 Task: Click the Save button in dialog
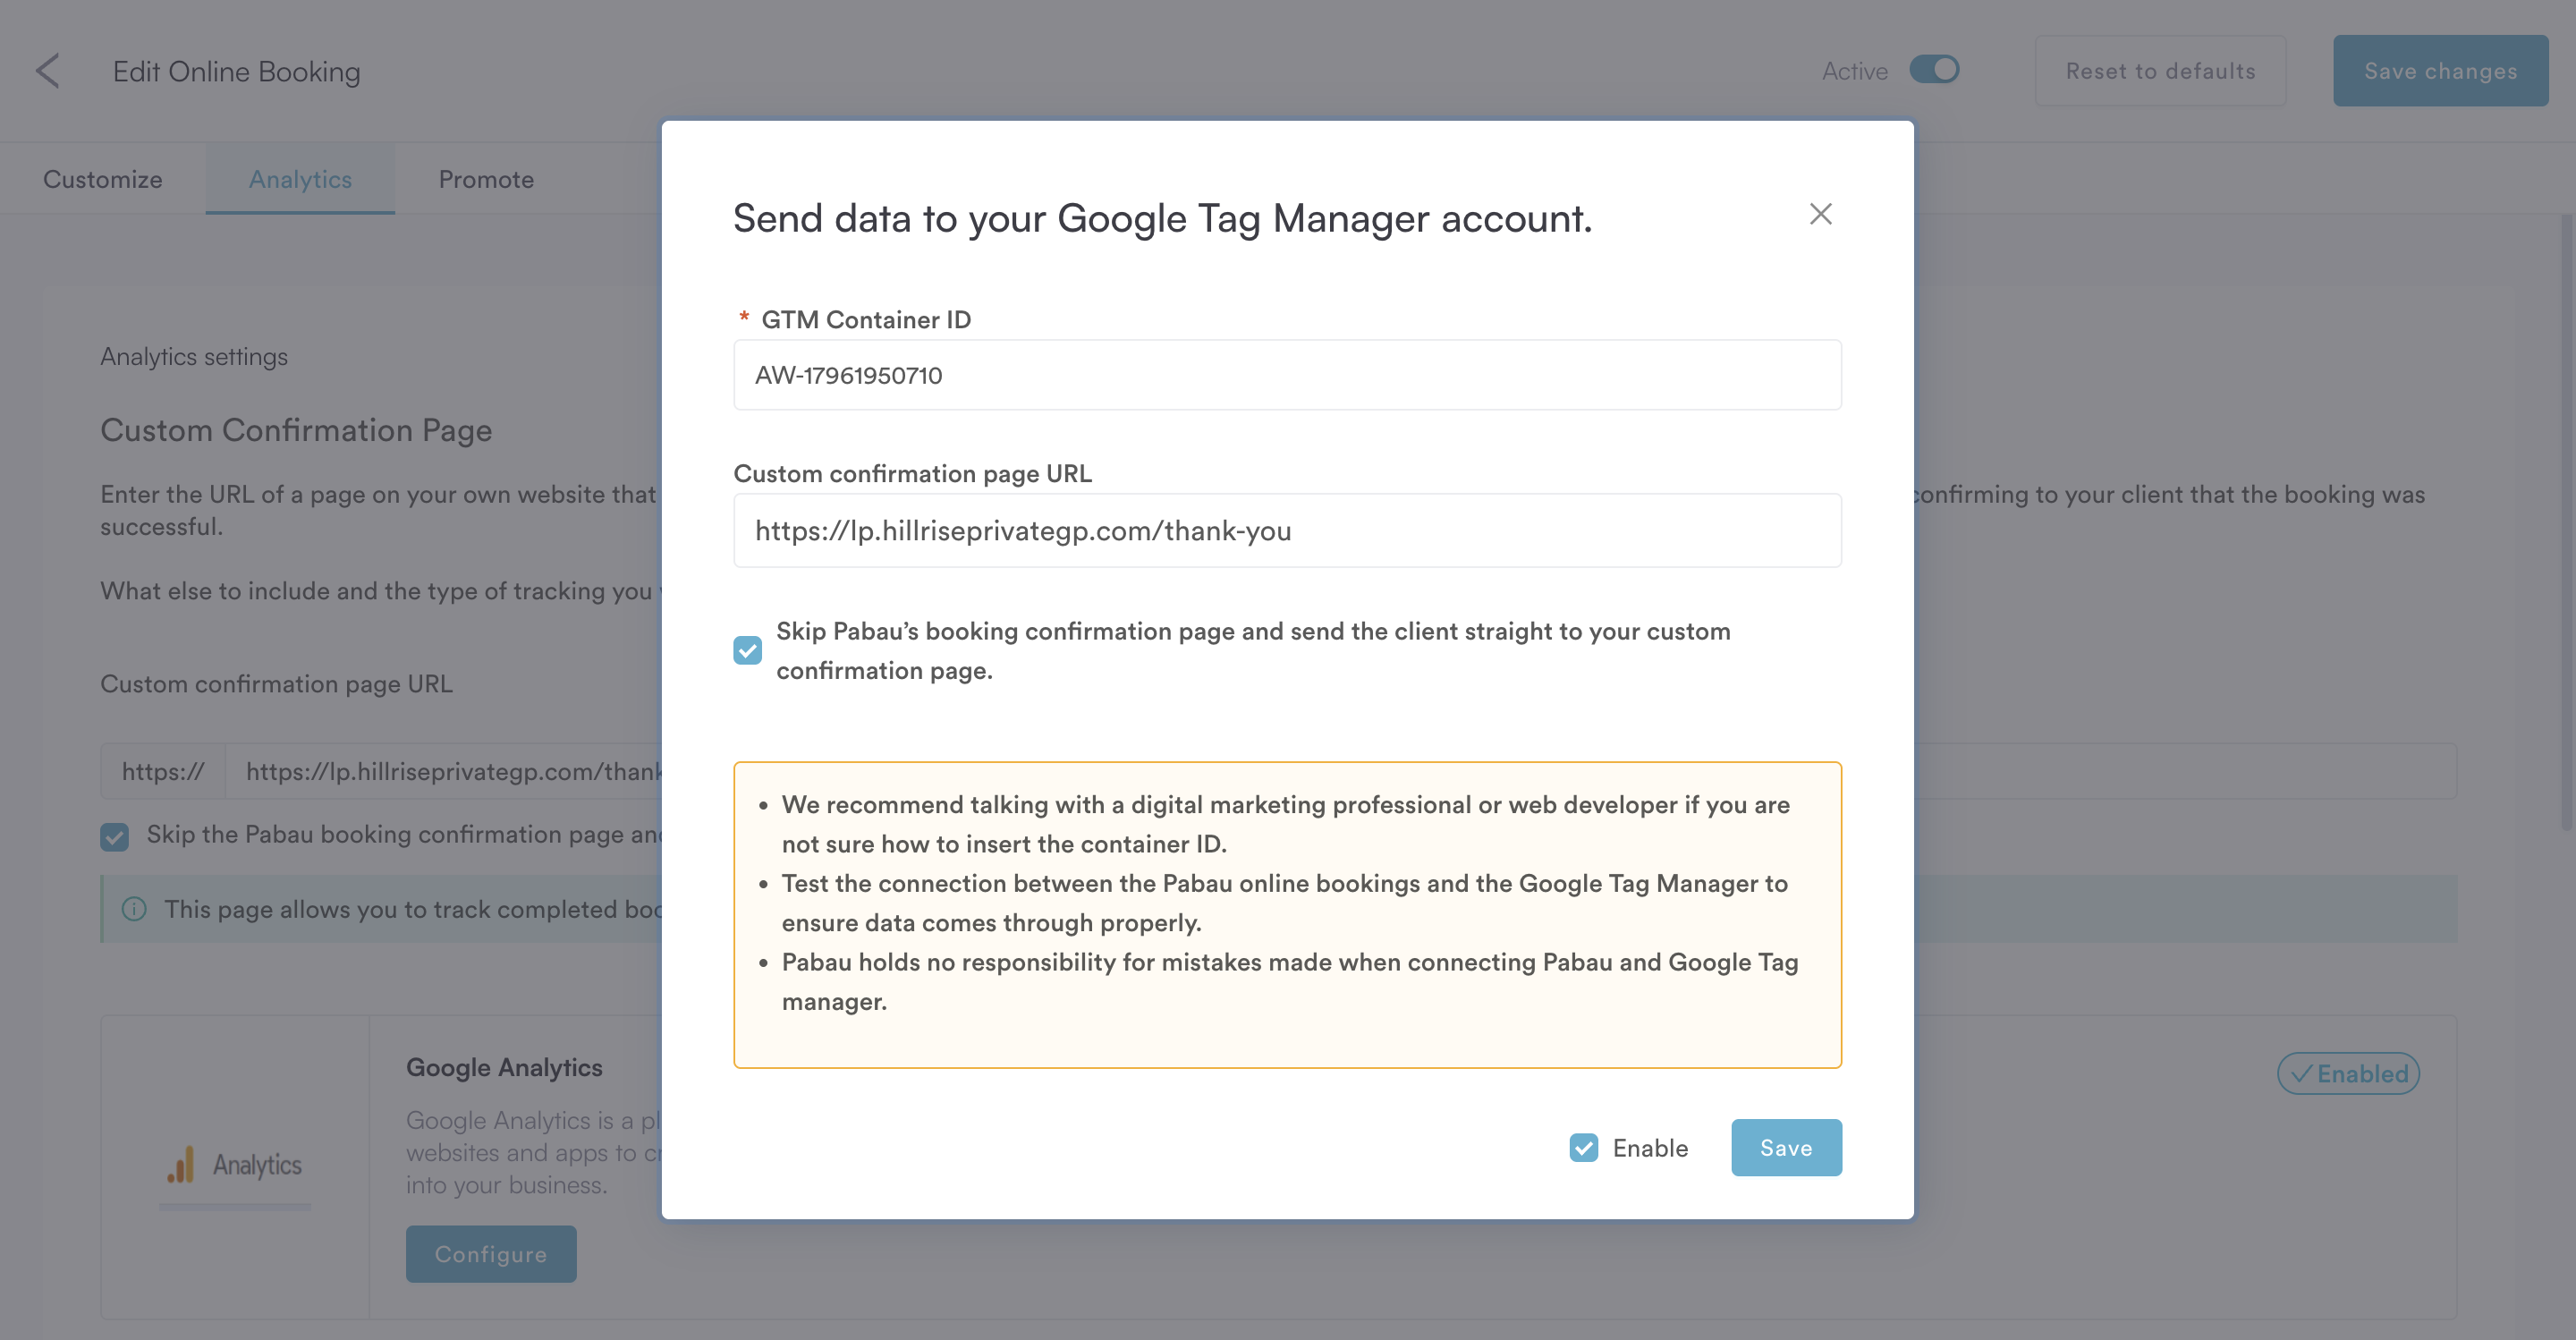(1786, 1148)
